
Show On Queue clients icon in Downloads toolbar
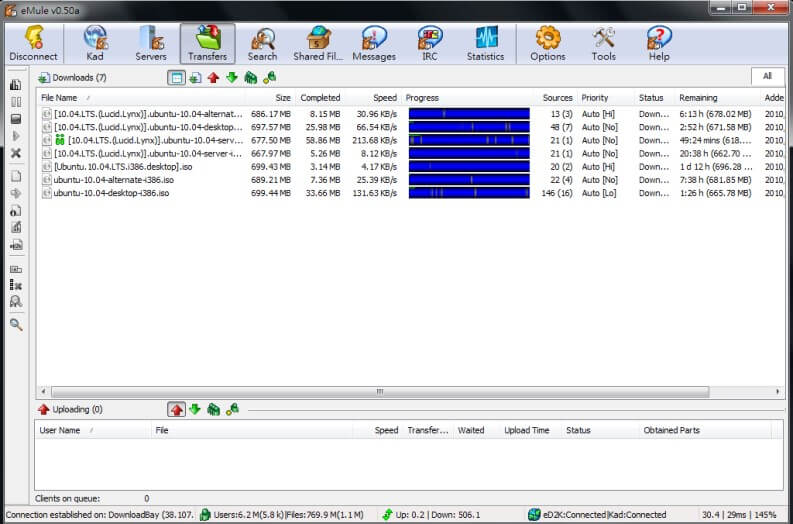251,78
